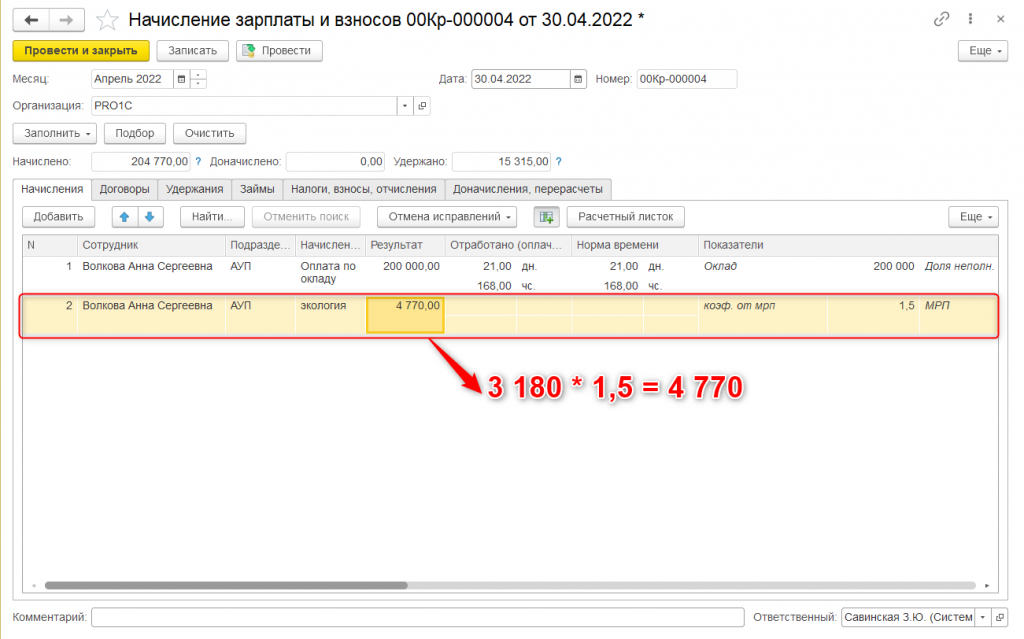Click help question mark beside Начислено
This screenshot has width=1024, height=639.
pos(198,161)
